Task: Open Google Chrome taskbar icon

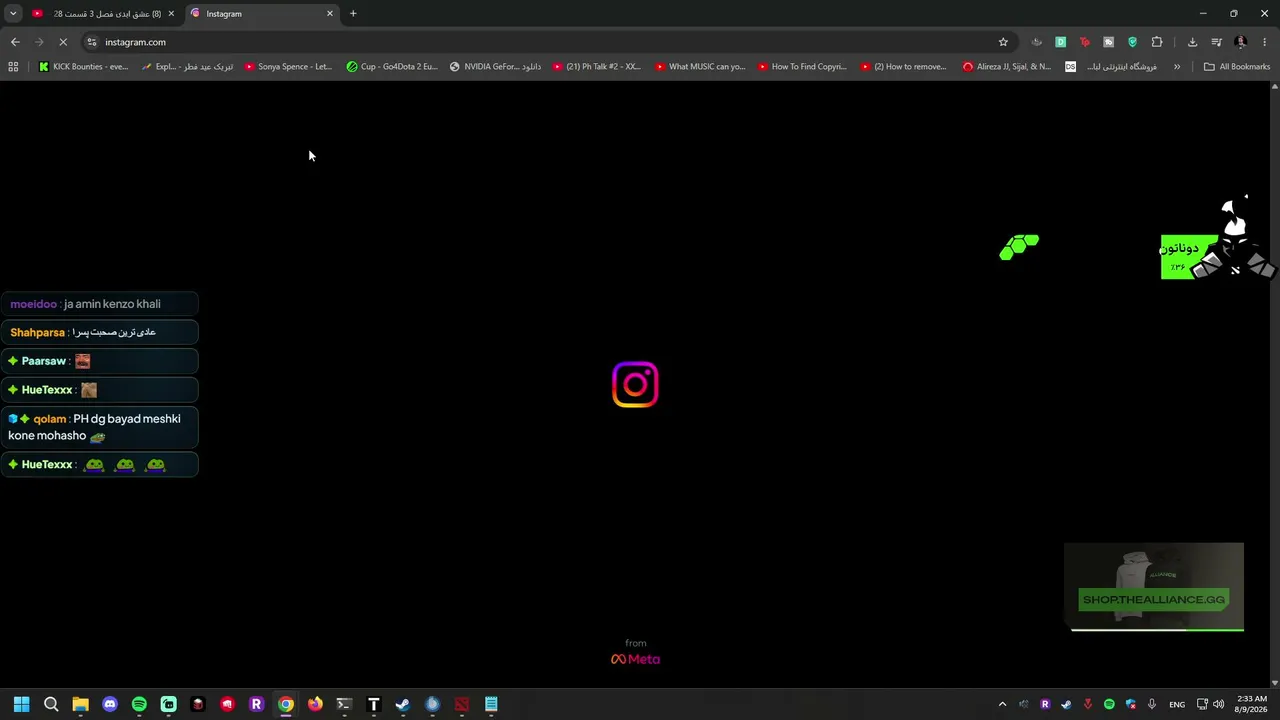Action: [286, 704]
